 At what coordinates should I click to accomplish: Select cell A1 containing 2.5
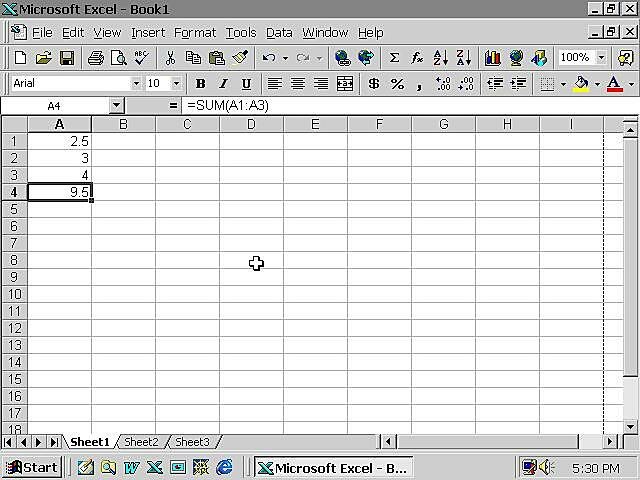(60, 141)
